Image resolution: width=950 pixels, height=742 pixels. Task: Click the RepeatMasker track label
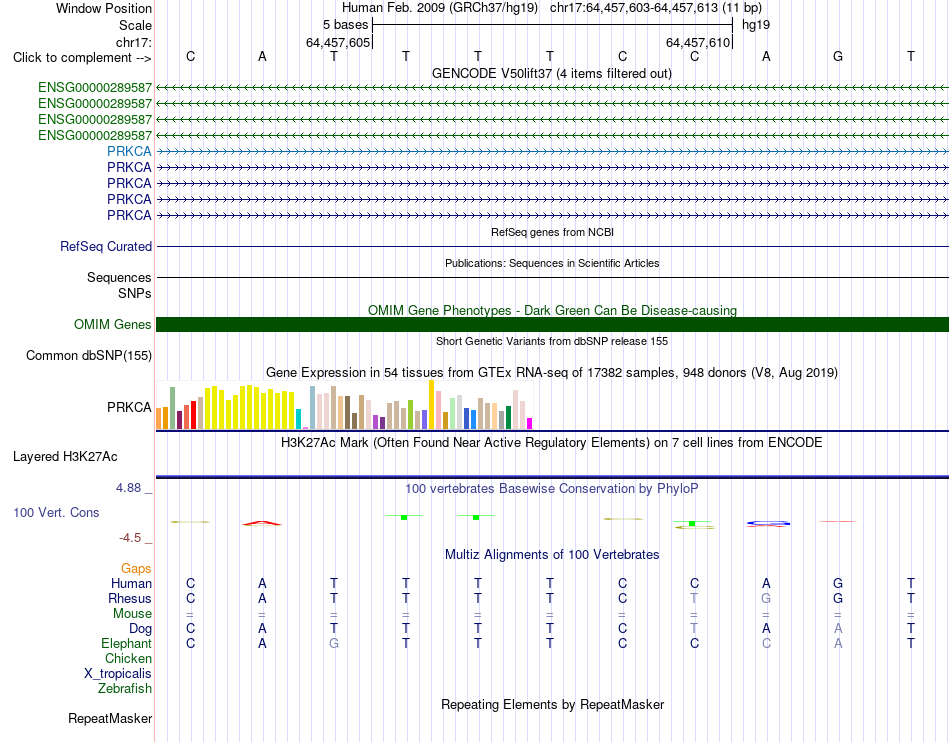coord(110,718)
